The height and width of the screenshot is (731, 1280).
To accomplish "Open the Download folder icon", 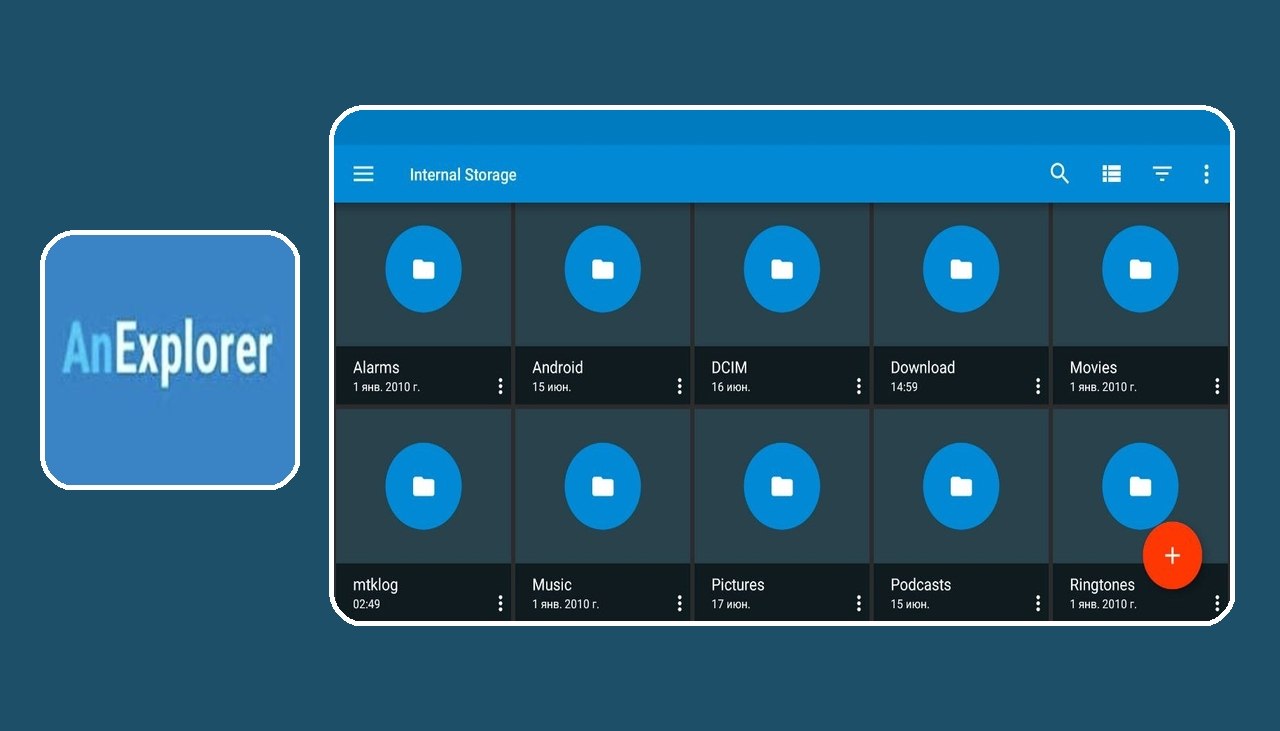I will 961,269.
